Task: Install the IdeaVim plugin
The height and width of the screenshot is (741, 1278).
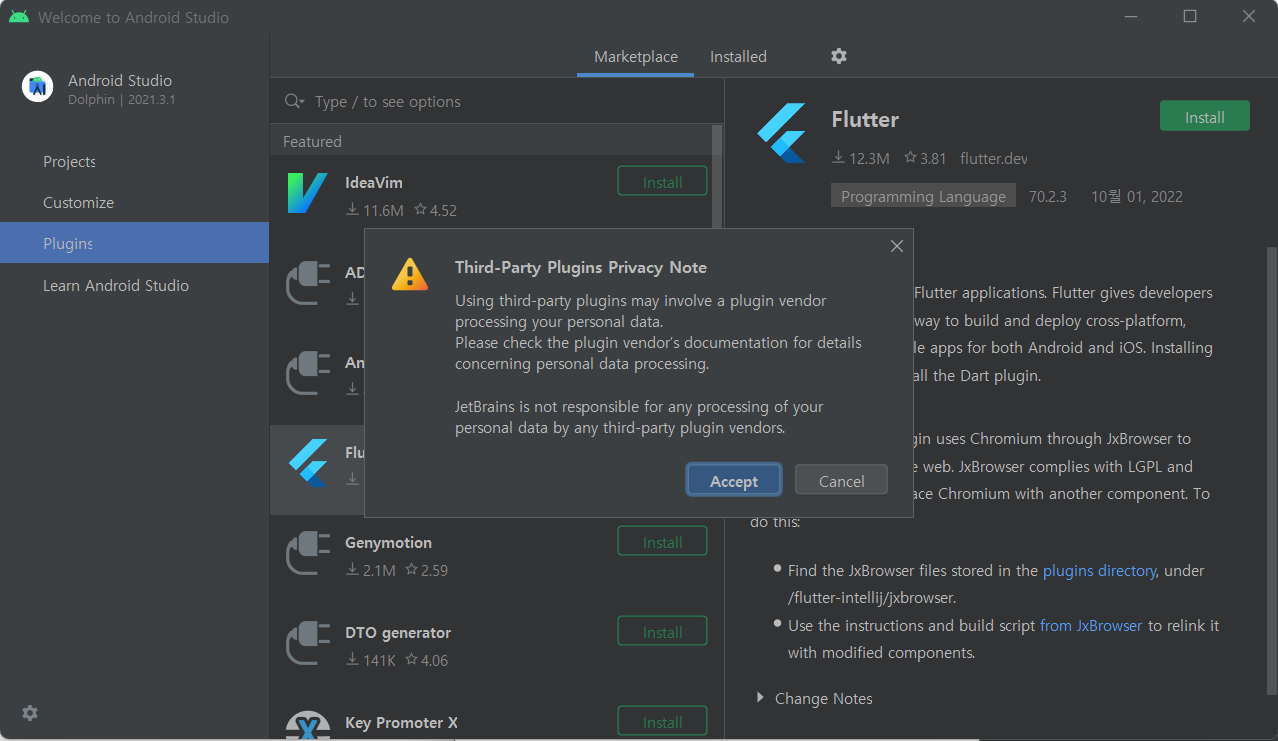Action: click(x=662, y=181)
